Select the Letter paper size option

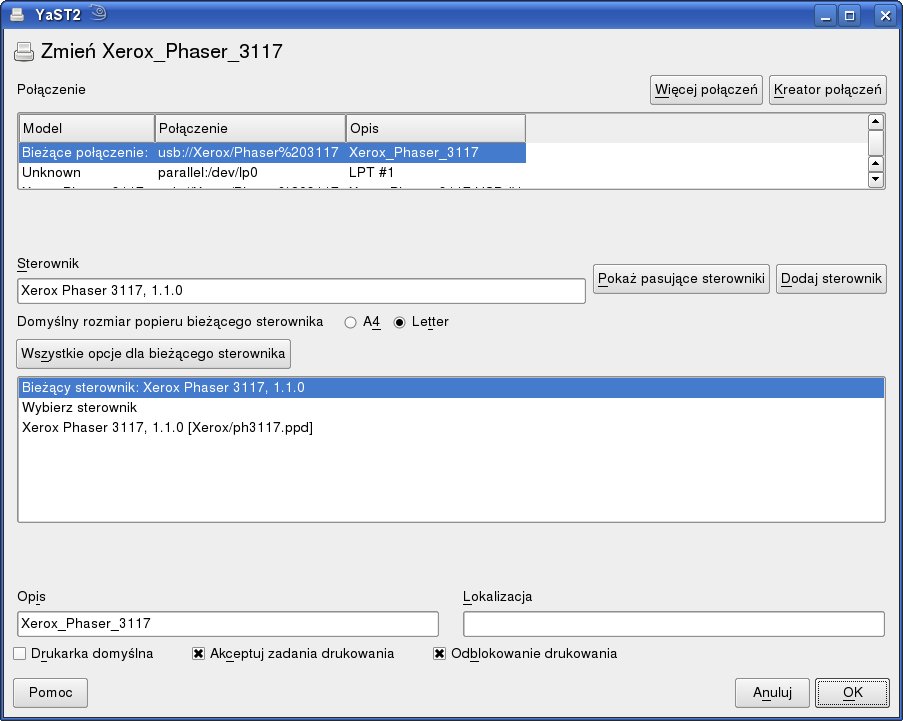[x=400, y=322]
